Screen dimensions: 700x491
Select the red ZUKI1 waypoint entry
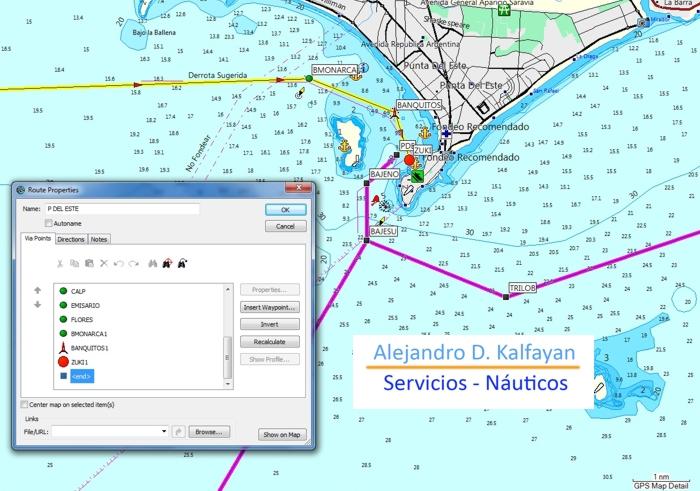(79, 362)
